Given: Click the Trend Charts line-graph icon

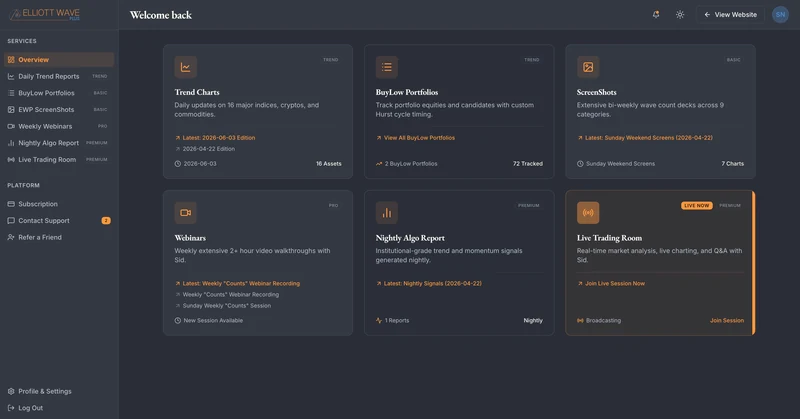Looking at the screenshot, I should point(185,67).
